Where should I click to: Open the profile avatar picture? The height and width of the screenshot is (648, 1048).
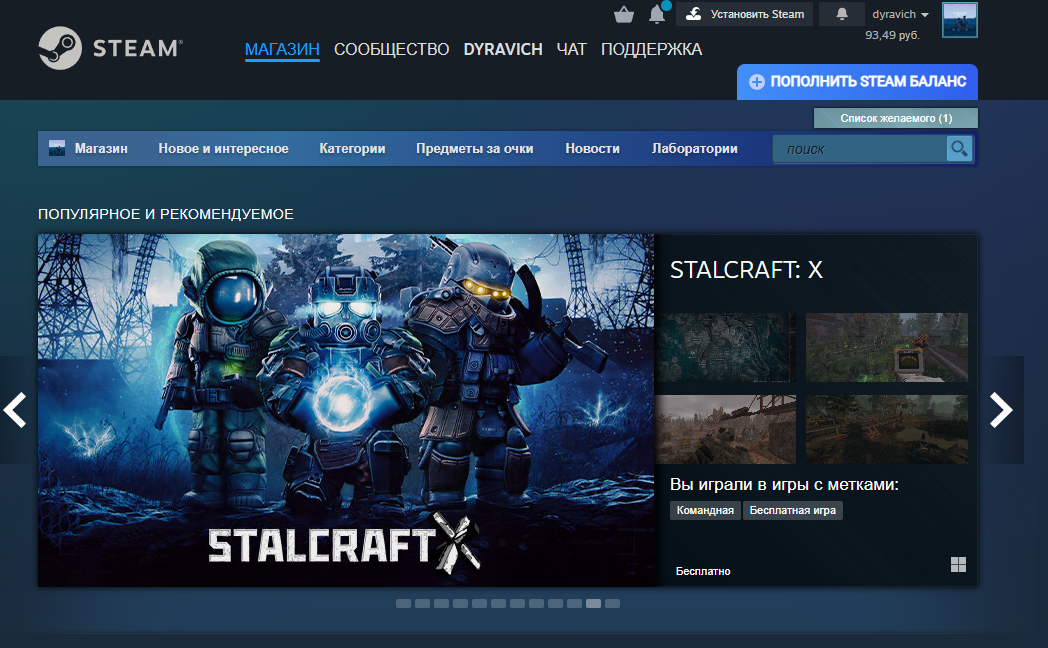(960, 20)
